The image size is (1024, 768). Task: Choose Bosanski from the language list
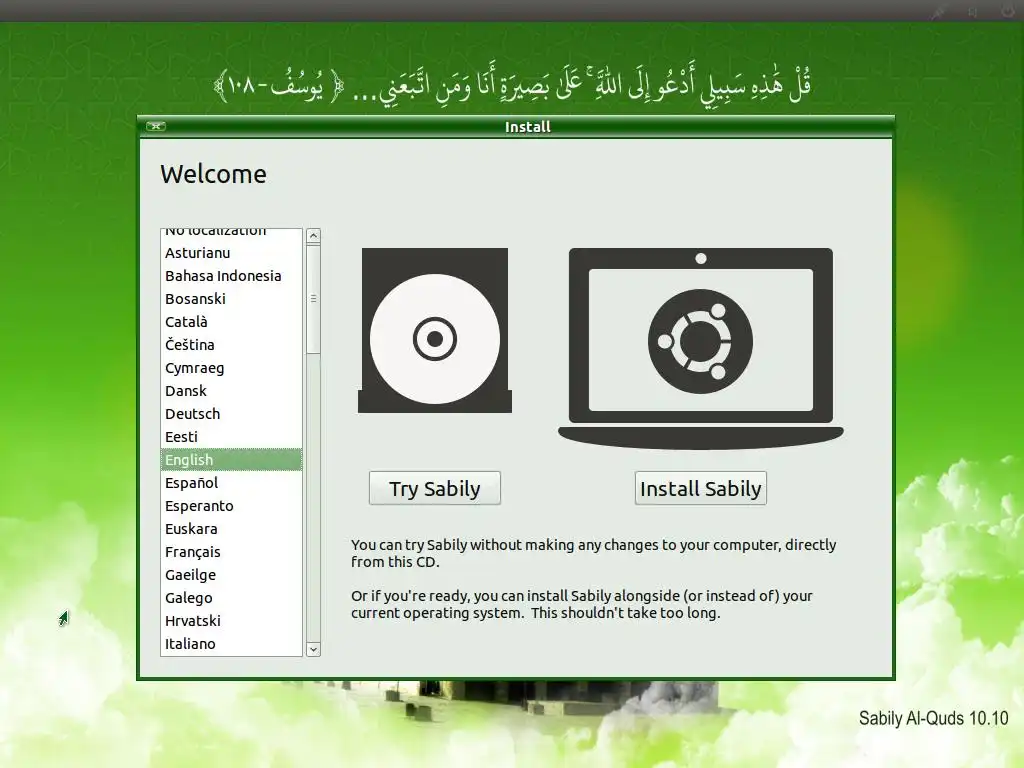click(231, 298)
